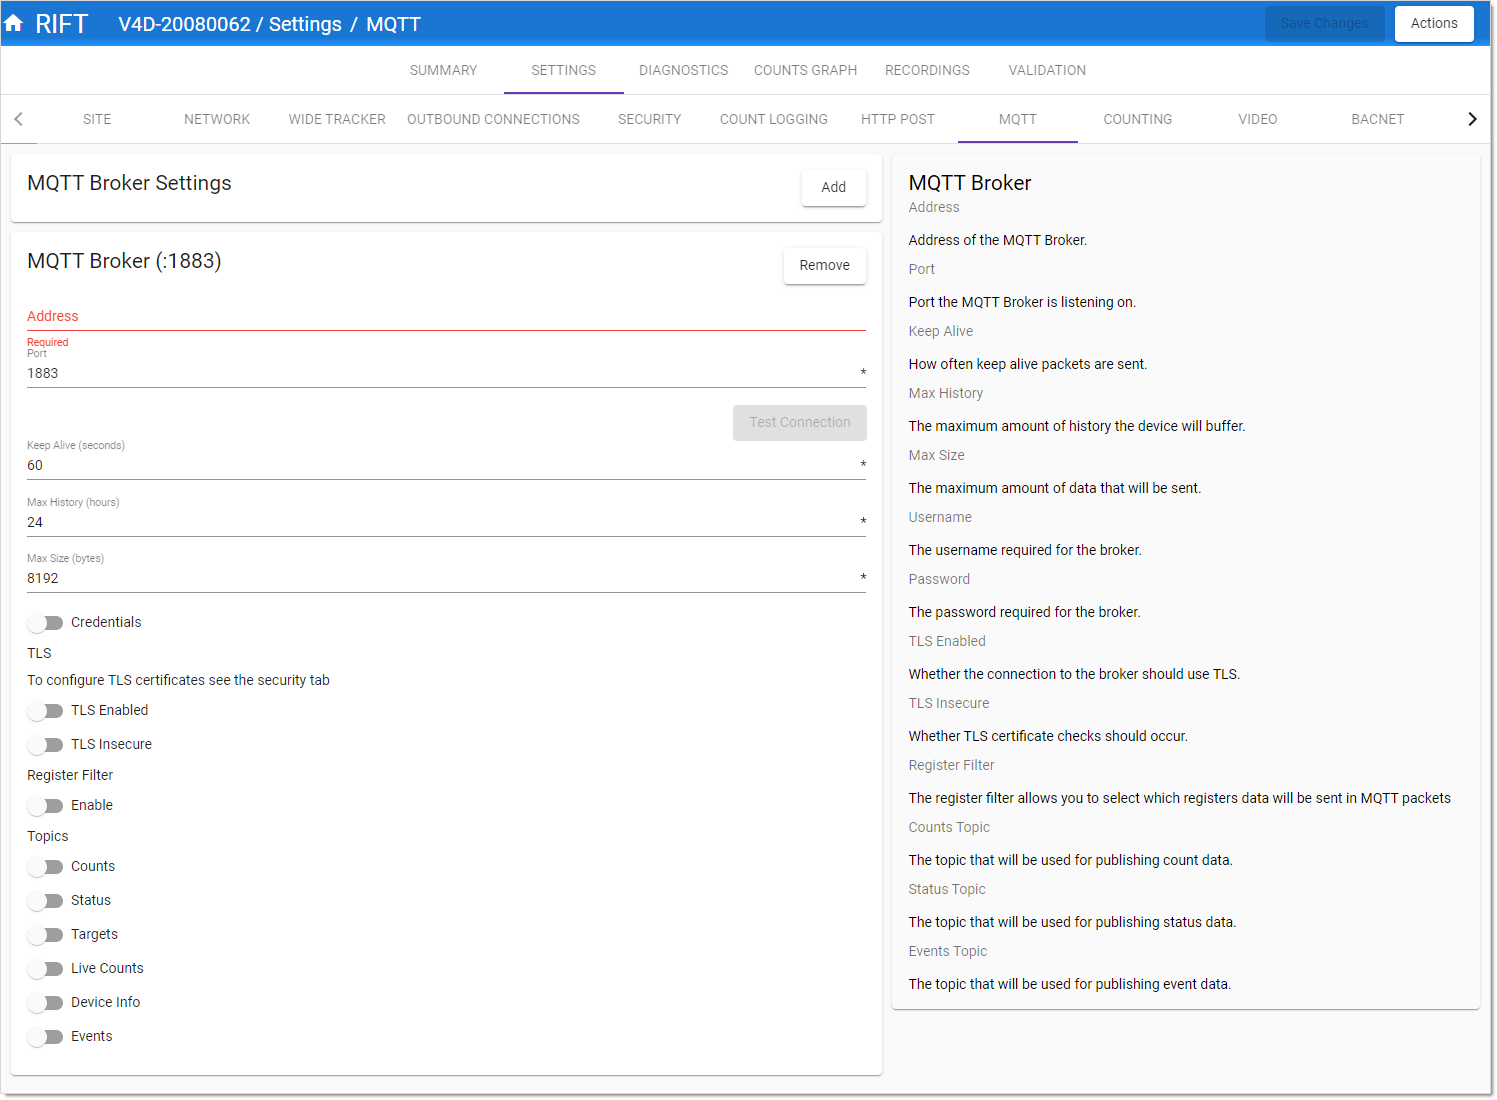Screen dimensions: 1497x1100
Task: Select the MQTT settings tab
Action: point(1018,119)
